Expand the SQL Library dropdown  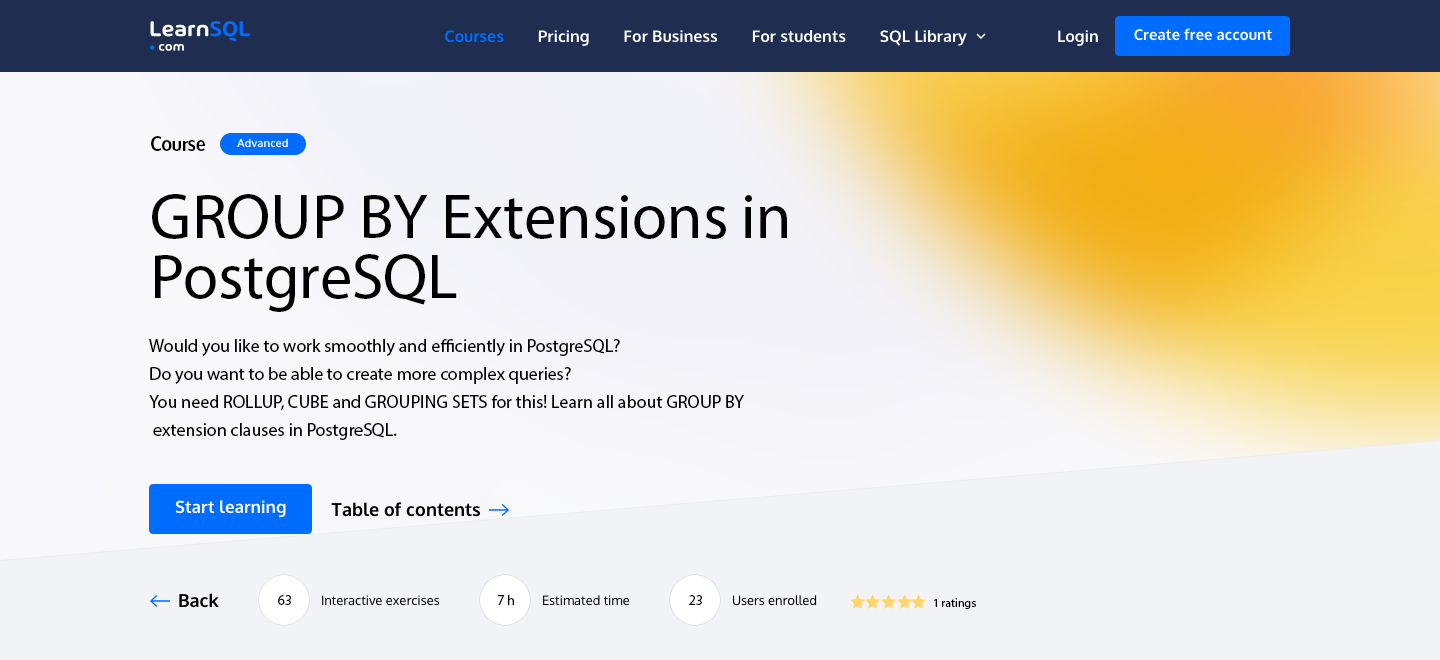click(x=932, y=36)
